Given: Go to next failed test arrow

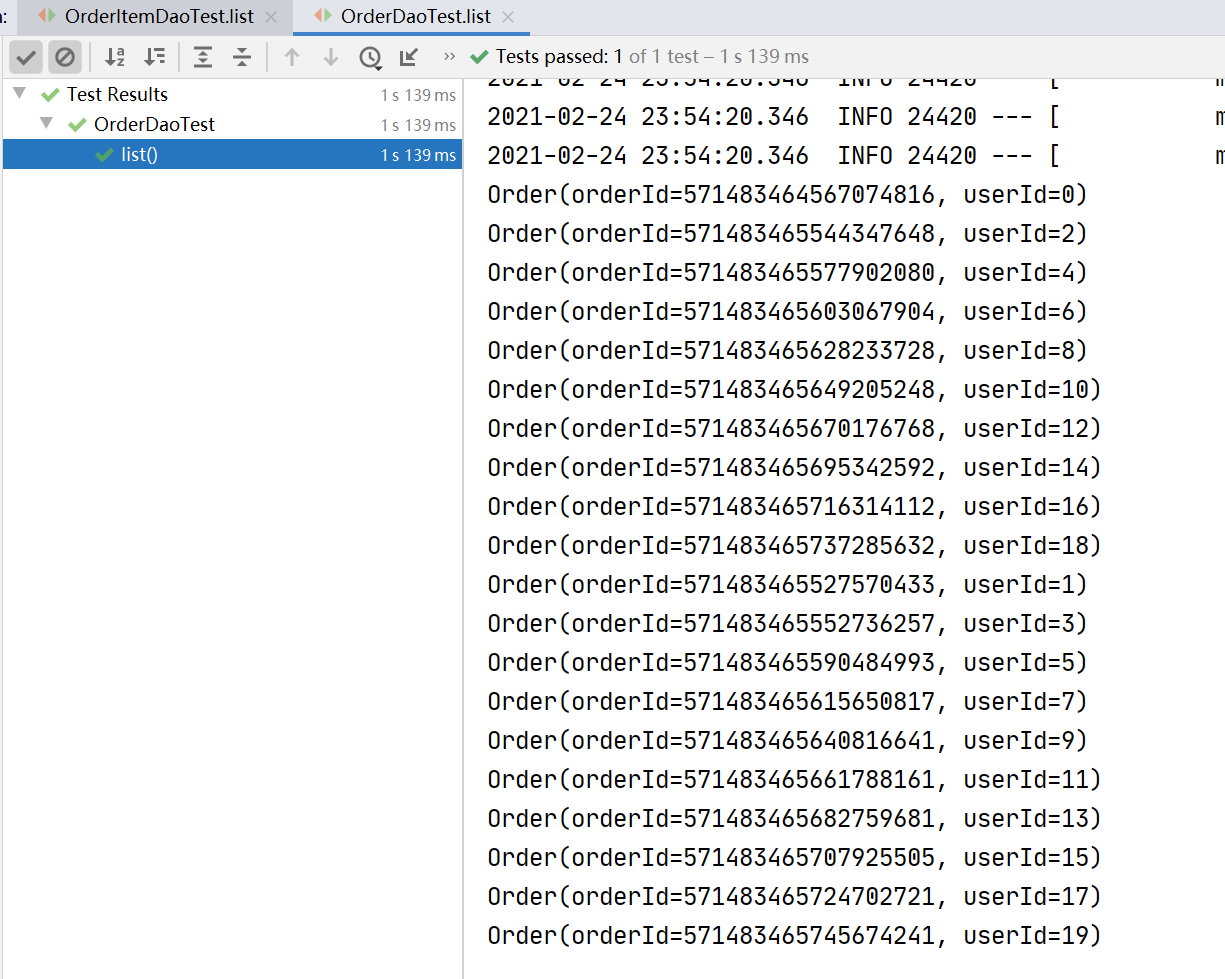Looking at the screenshot, I should point(331,57).
